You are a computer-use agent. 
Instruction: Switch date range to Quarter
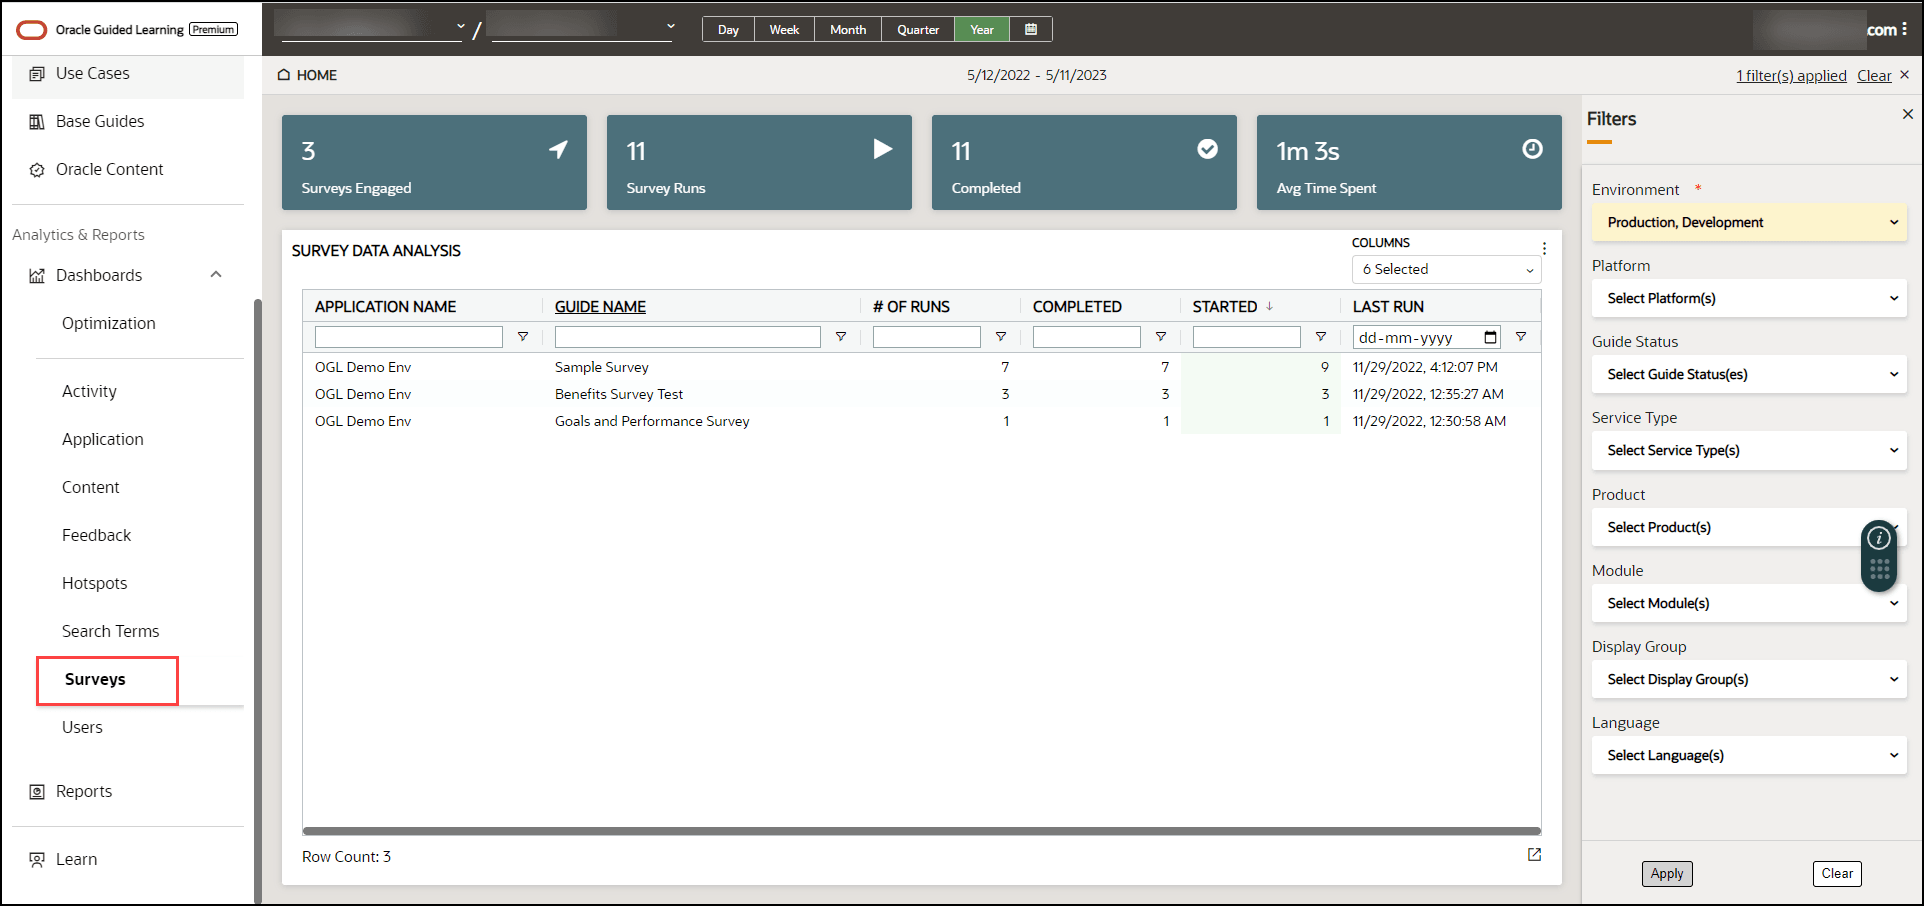coord(918,30)
